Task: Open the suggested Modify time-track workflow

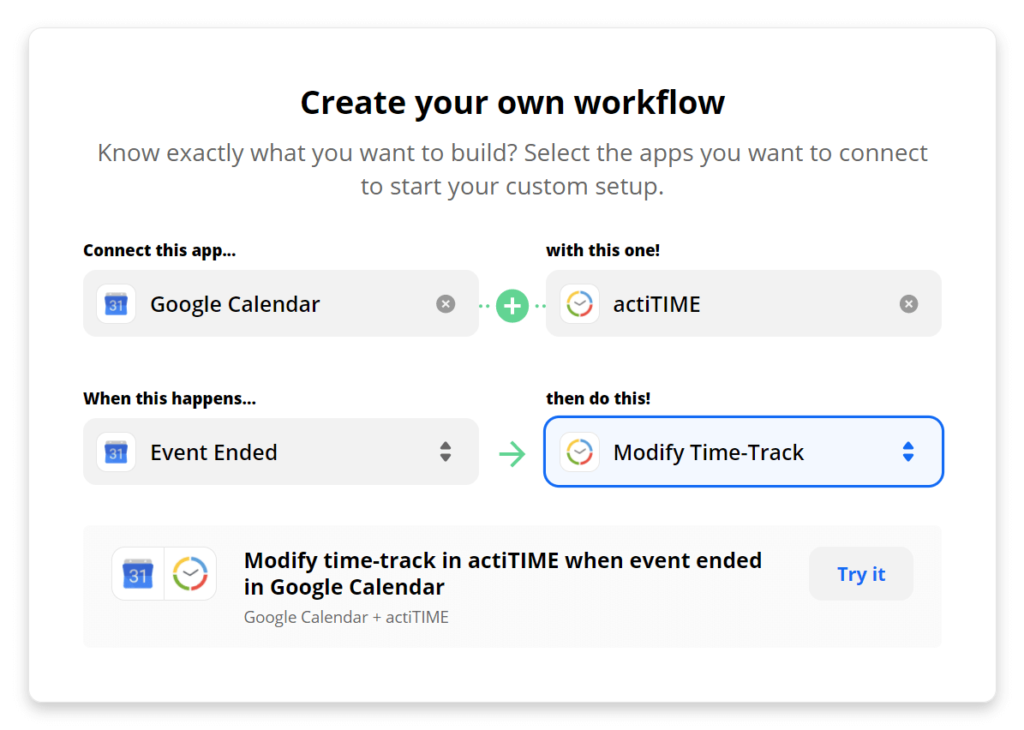Action: click(502, 573)
